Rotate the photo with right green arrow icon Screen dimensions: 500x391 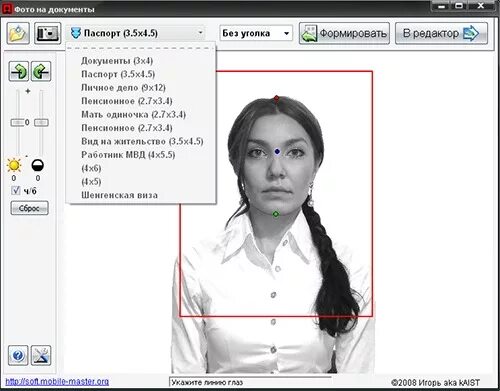tap(41, 71)
